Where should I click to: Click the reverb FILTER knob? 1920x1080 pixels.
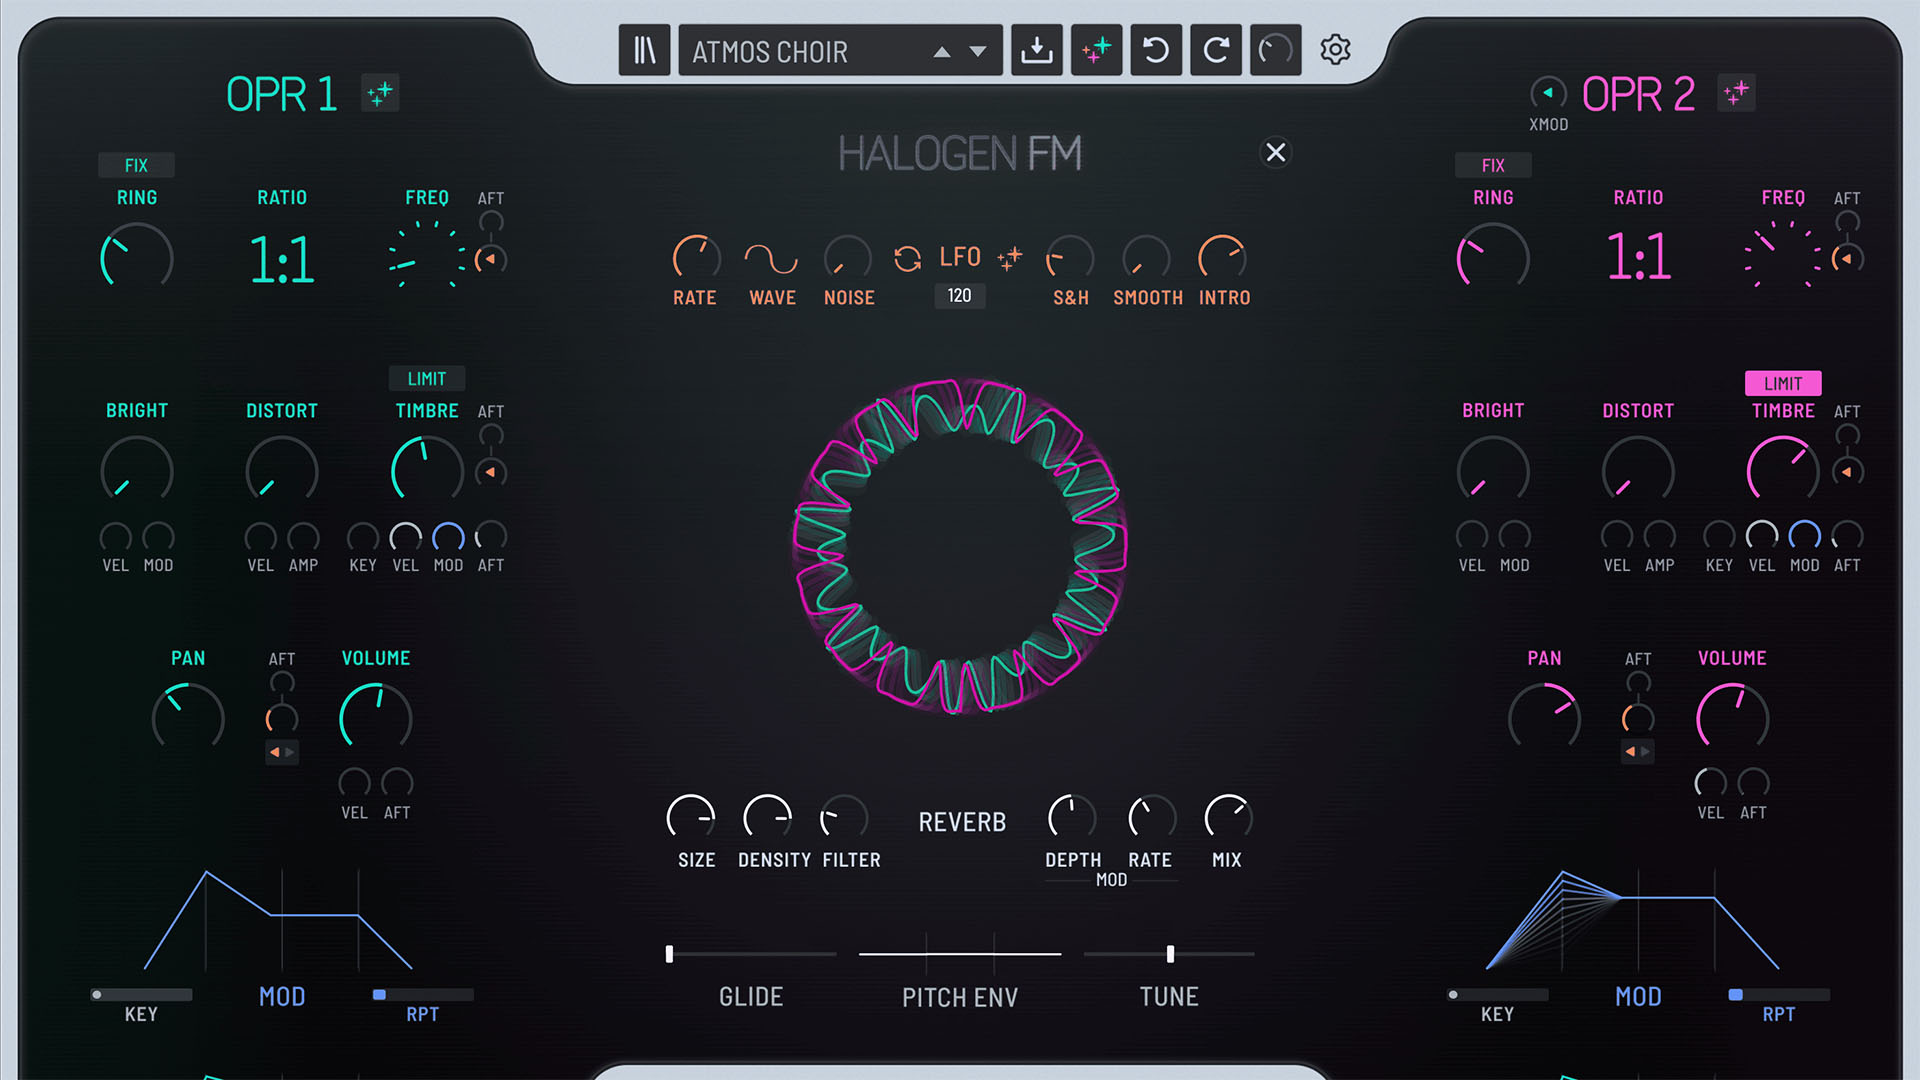point(845,818)
